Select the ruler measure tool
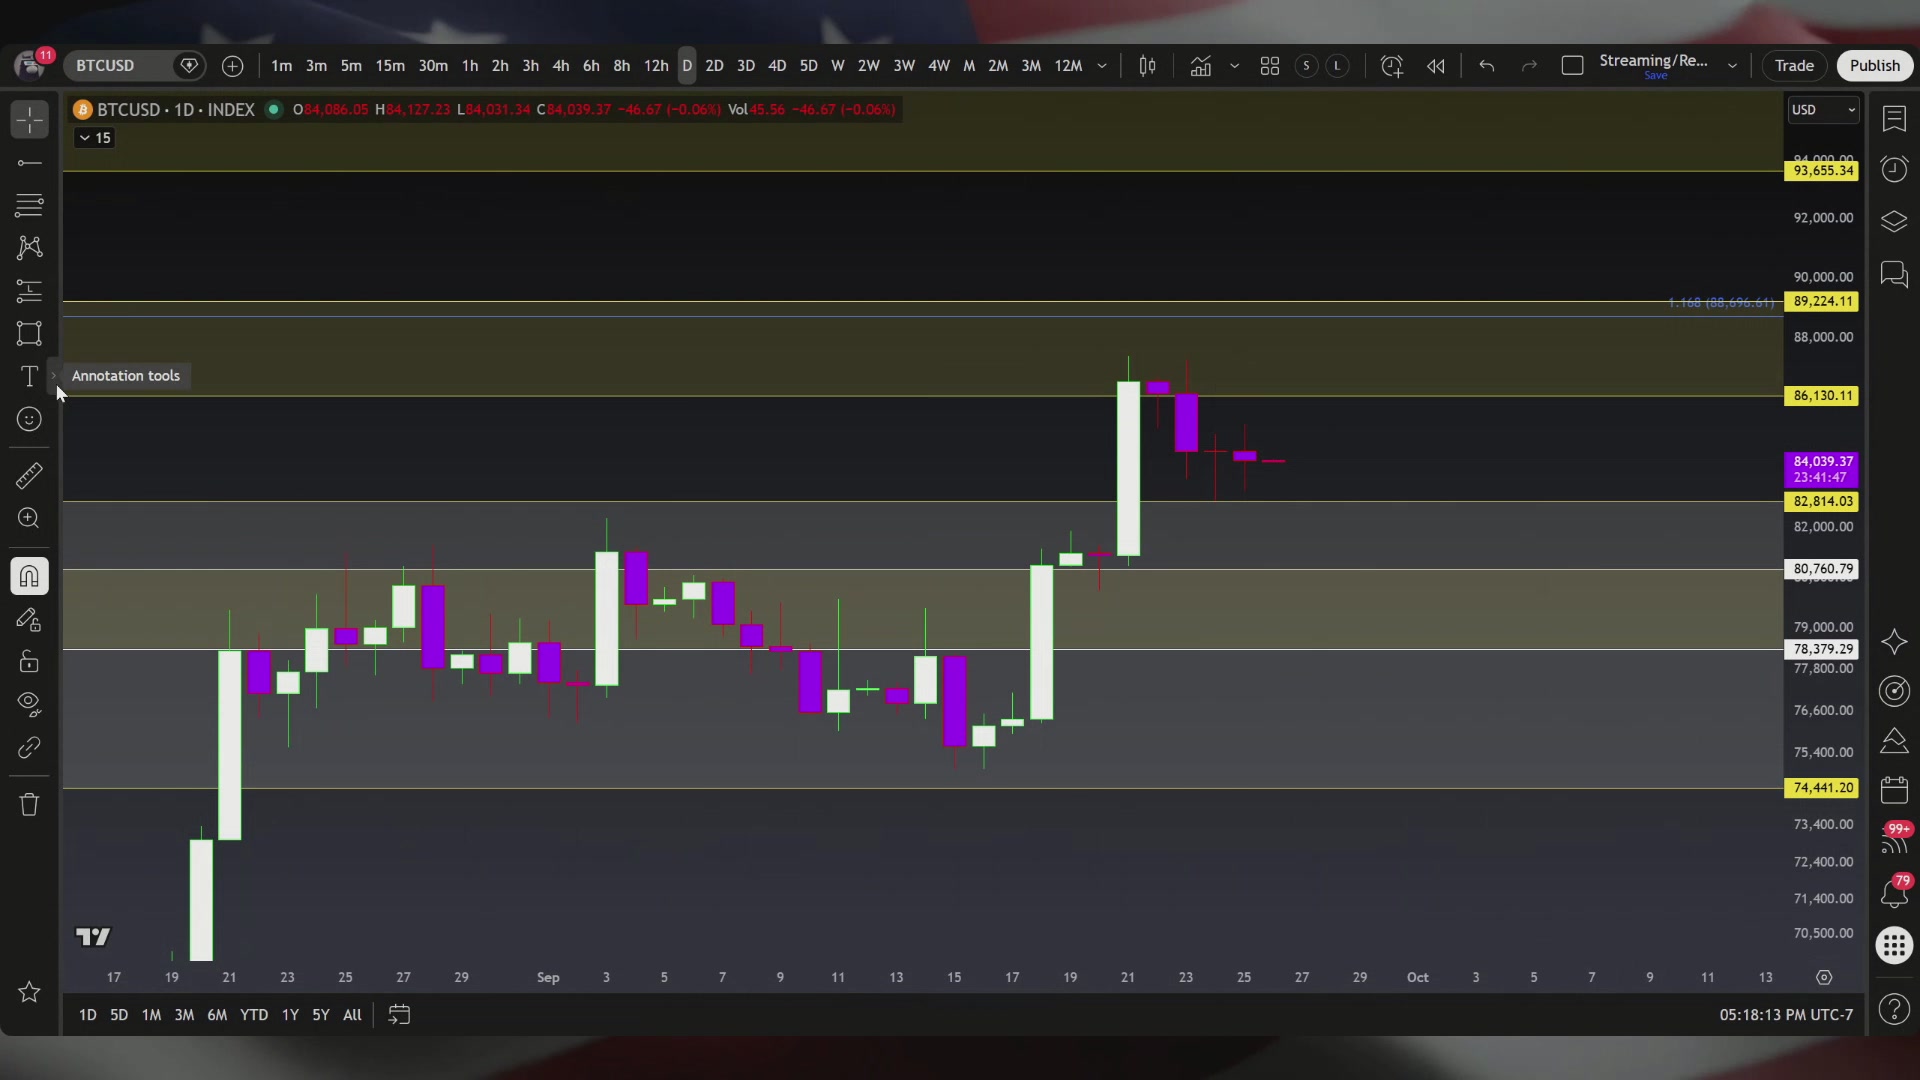Screen dimensions: 1920x1080 coord(29,475)
